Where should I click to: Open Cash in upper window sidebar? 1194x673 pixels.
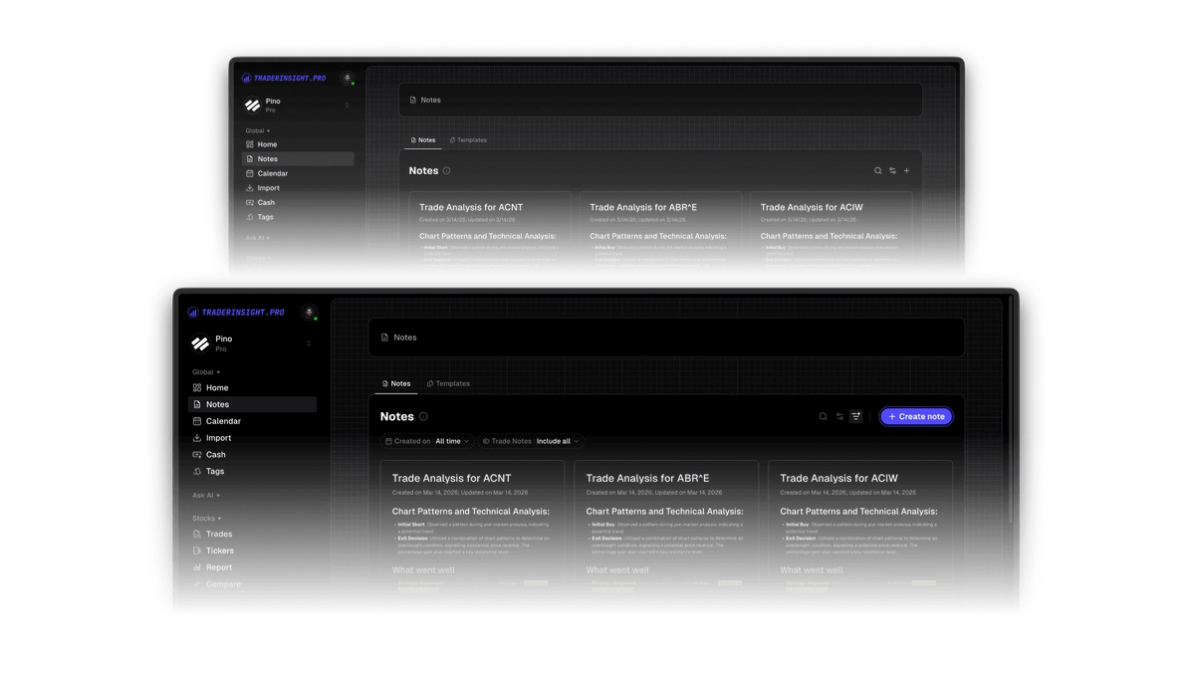pyautogui.click(x=298, y=202)
